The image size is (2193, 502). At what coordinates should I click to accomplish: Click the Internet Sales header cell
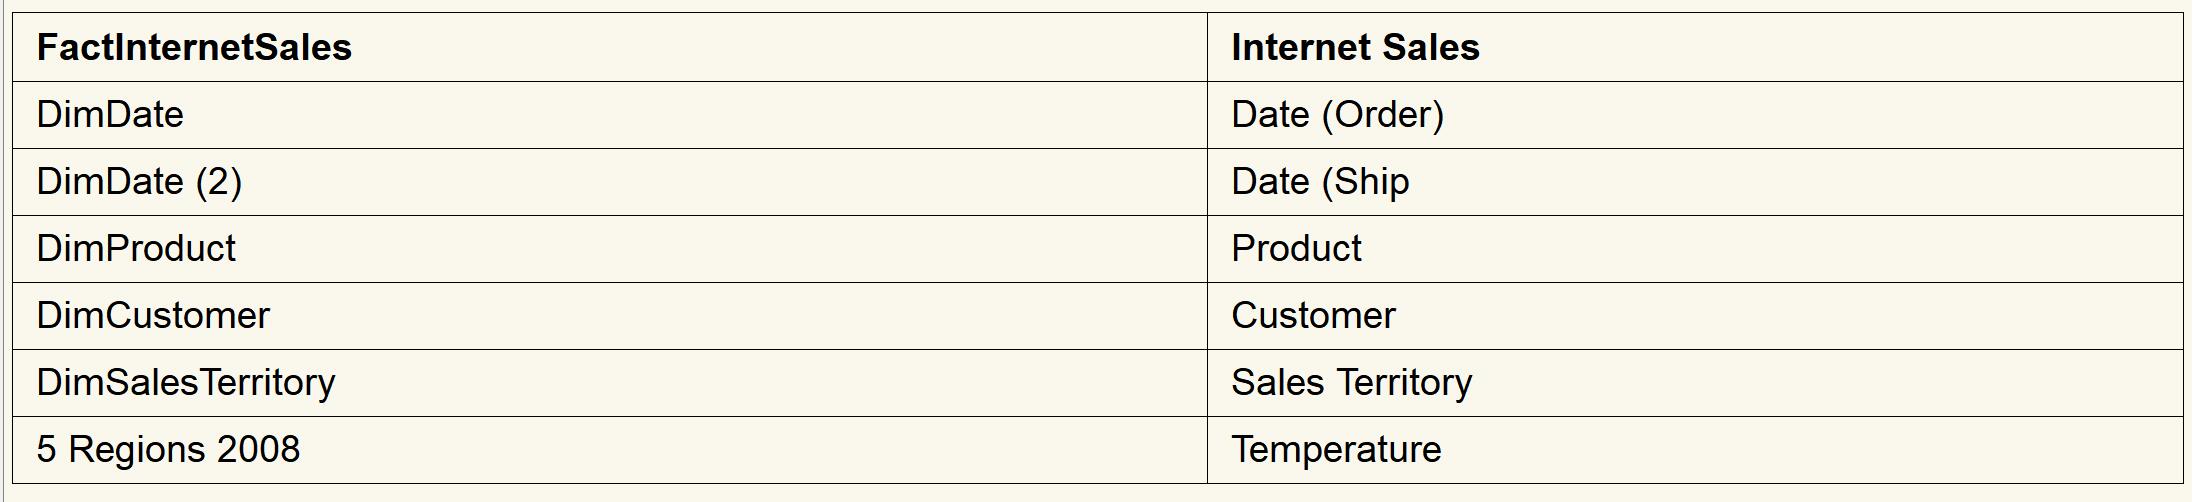1355,48
